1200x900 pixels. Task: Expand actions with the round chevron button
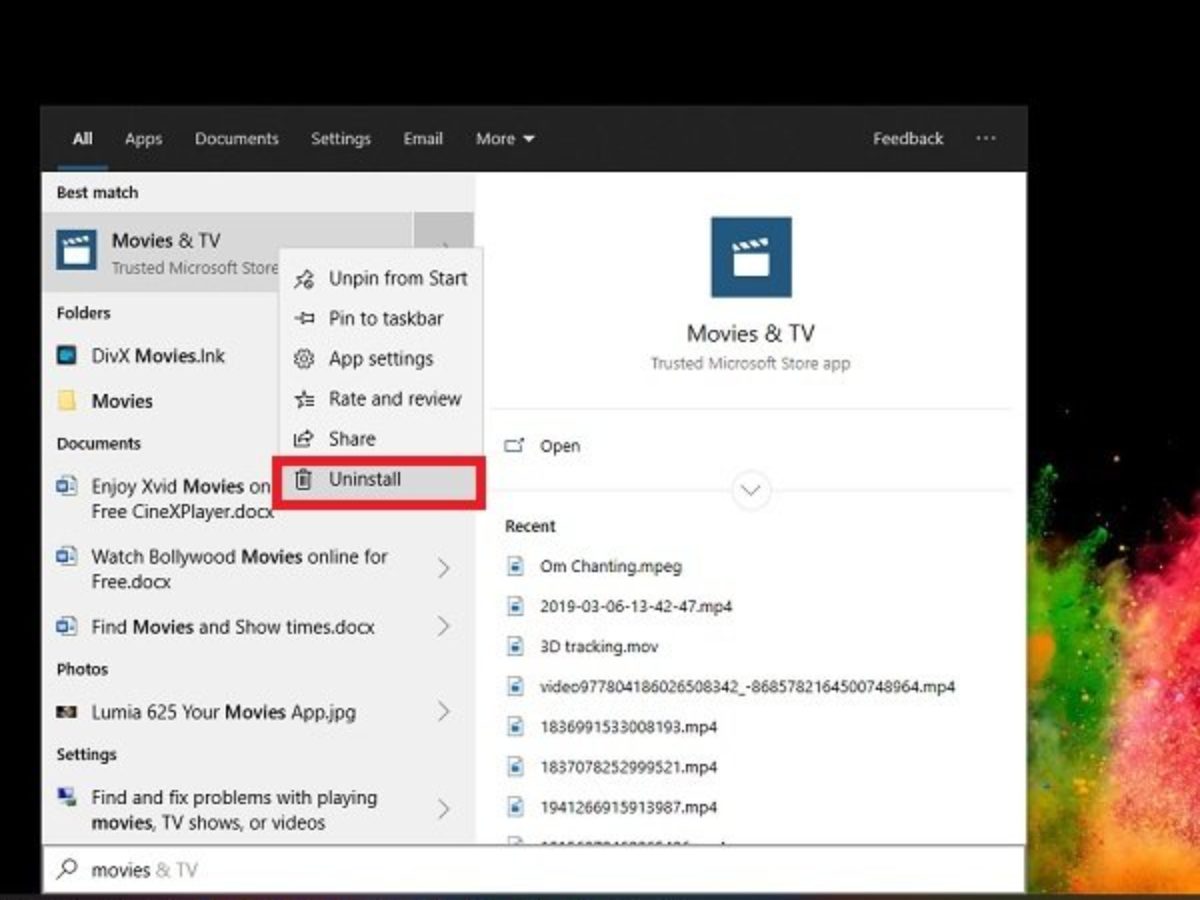click(x=751, y=490)
